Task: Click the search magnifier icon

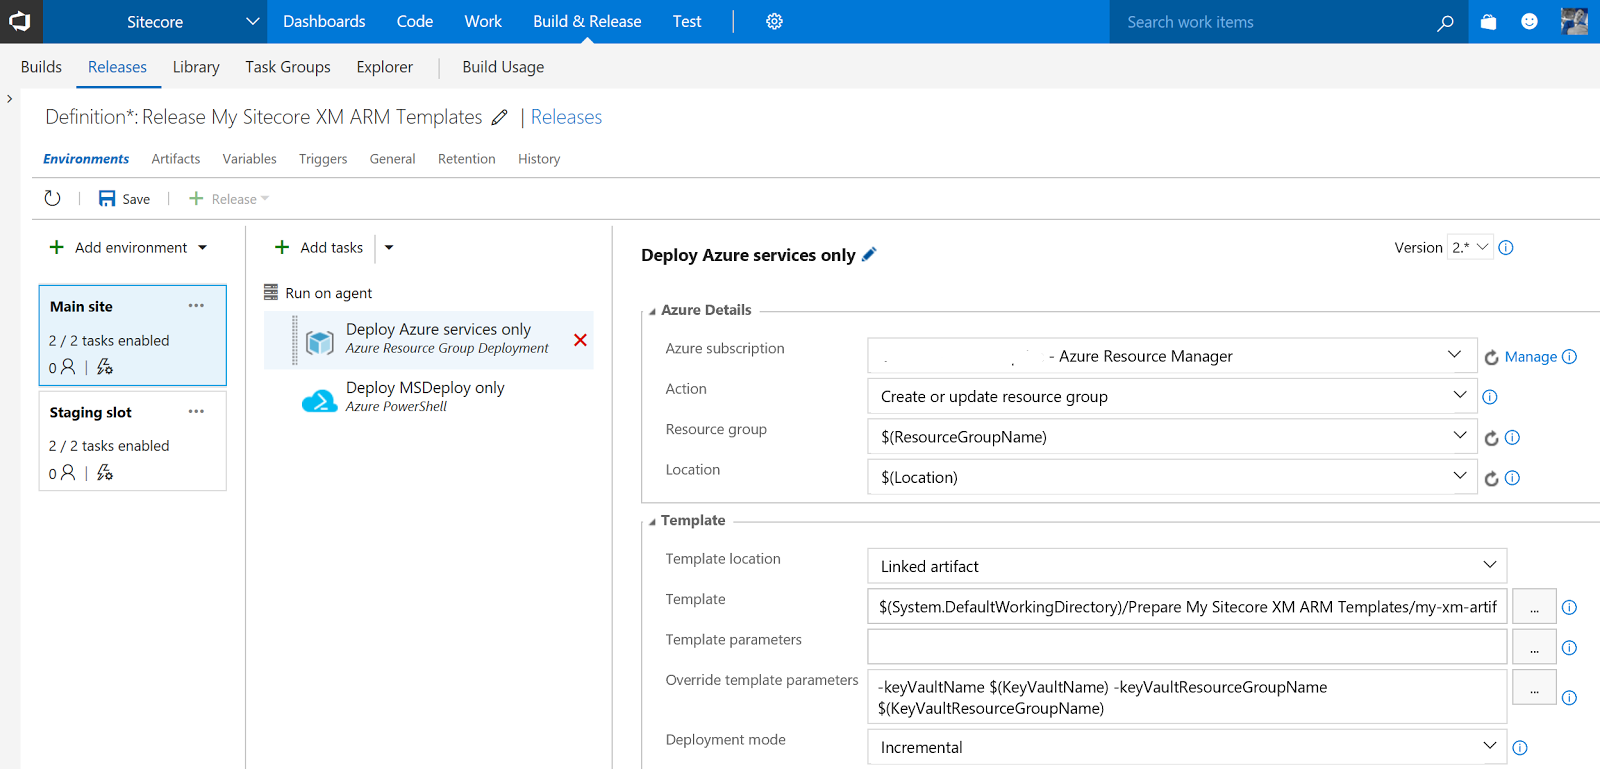Action: coord(1445,22)
